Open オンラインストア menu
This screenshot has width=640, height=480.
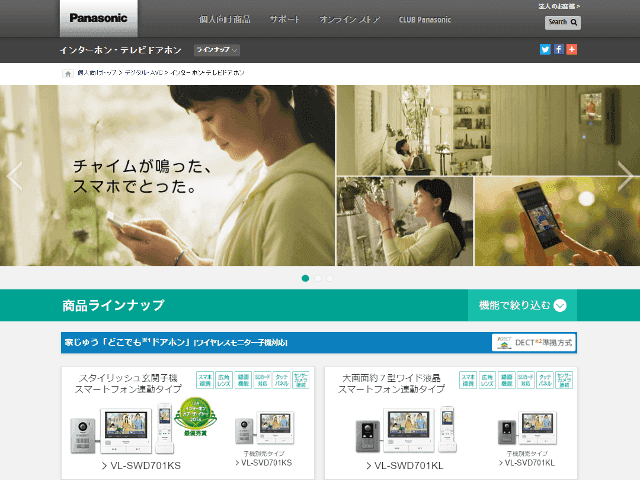pyautogui.click(x=349, y=20)
